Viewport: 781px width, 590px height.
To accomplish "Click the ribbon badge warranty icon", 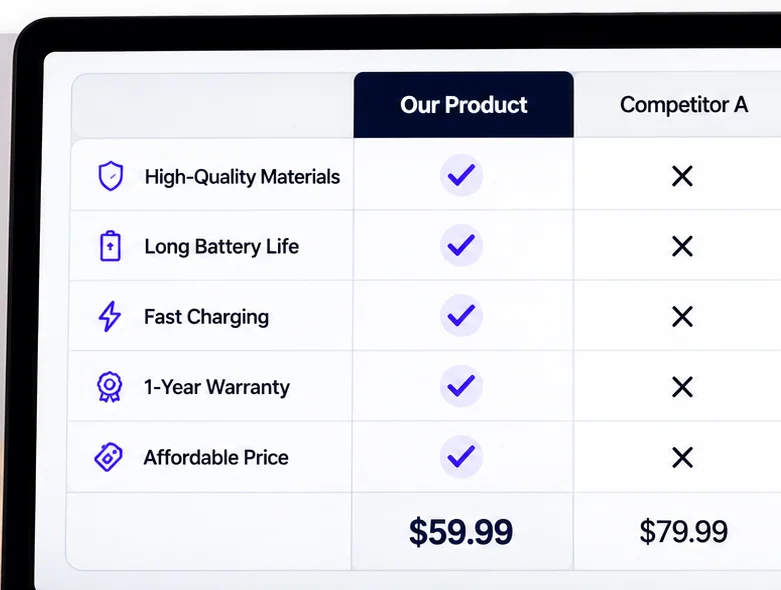I will [x=109, y=386].
